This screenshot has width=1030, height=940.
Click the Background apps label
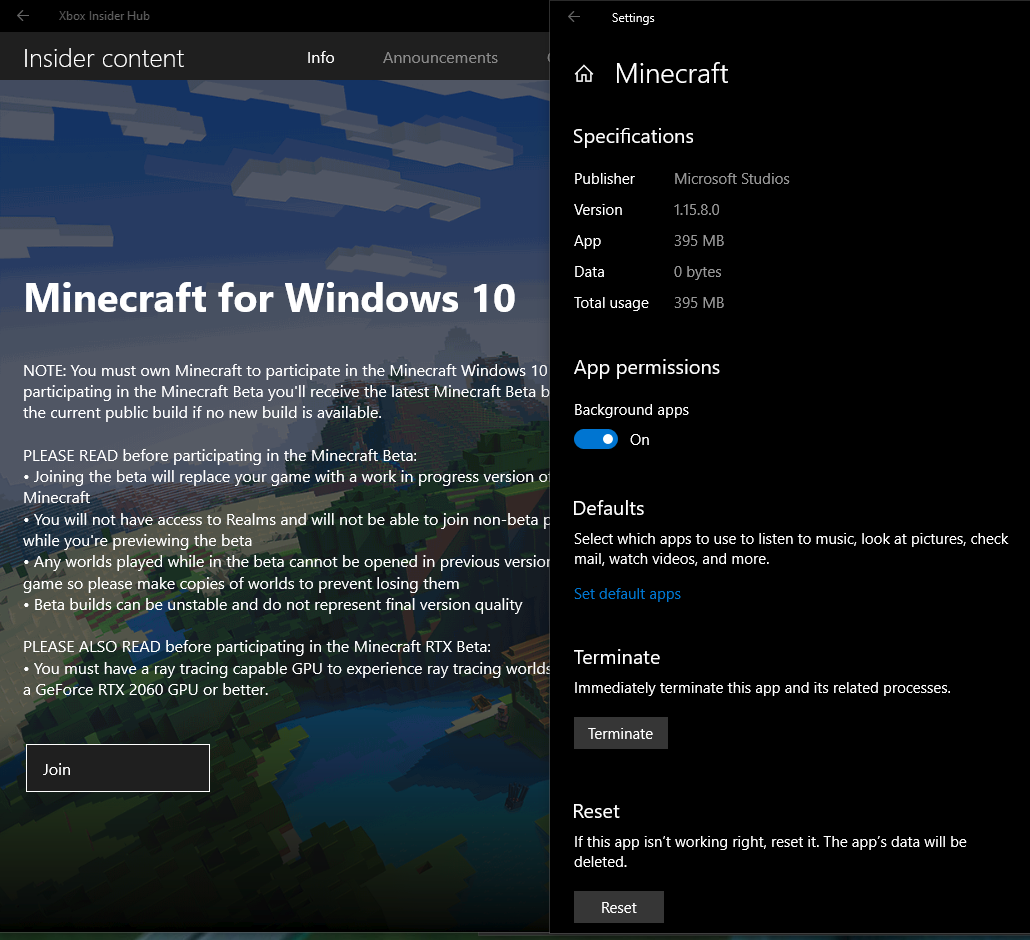click(631, 410)
